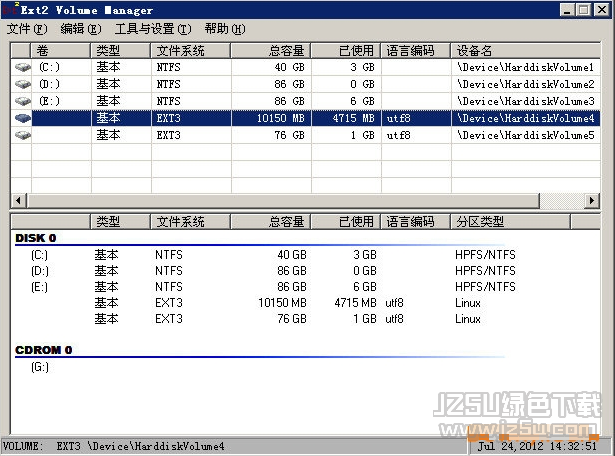
Task: Click the drive icon of HarddiskVolume5 row
Action: point(23,135)
